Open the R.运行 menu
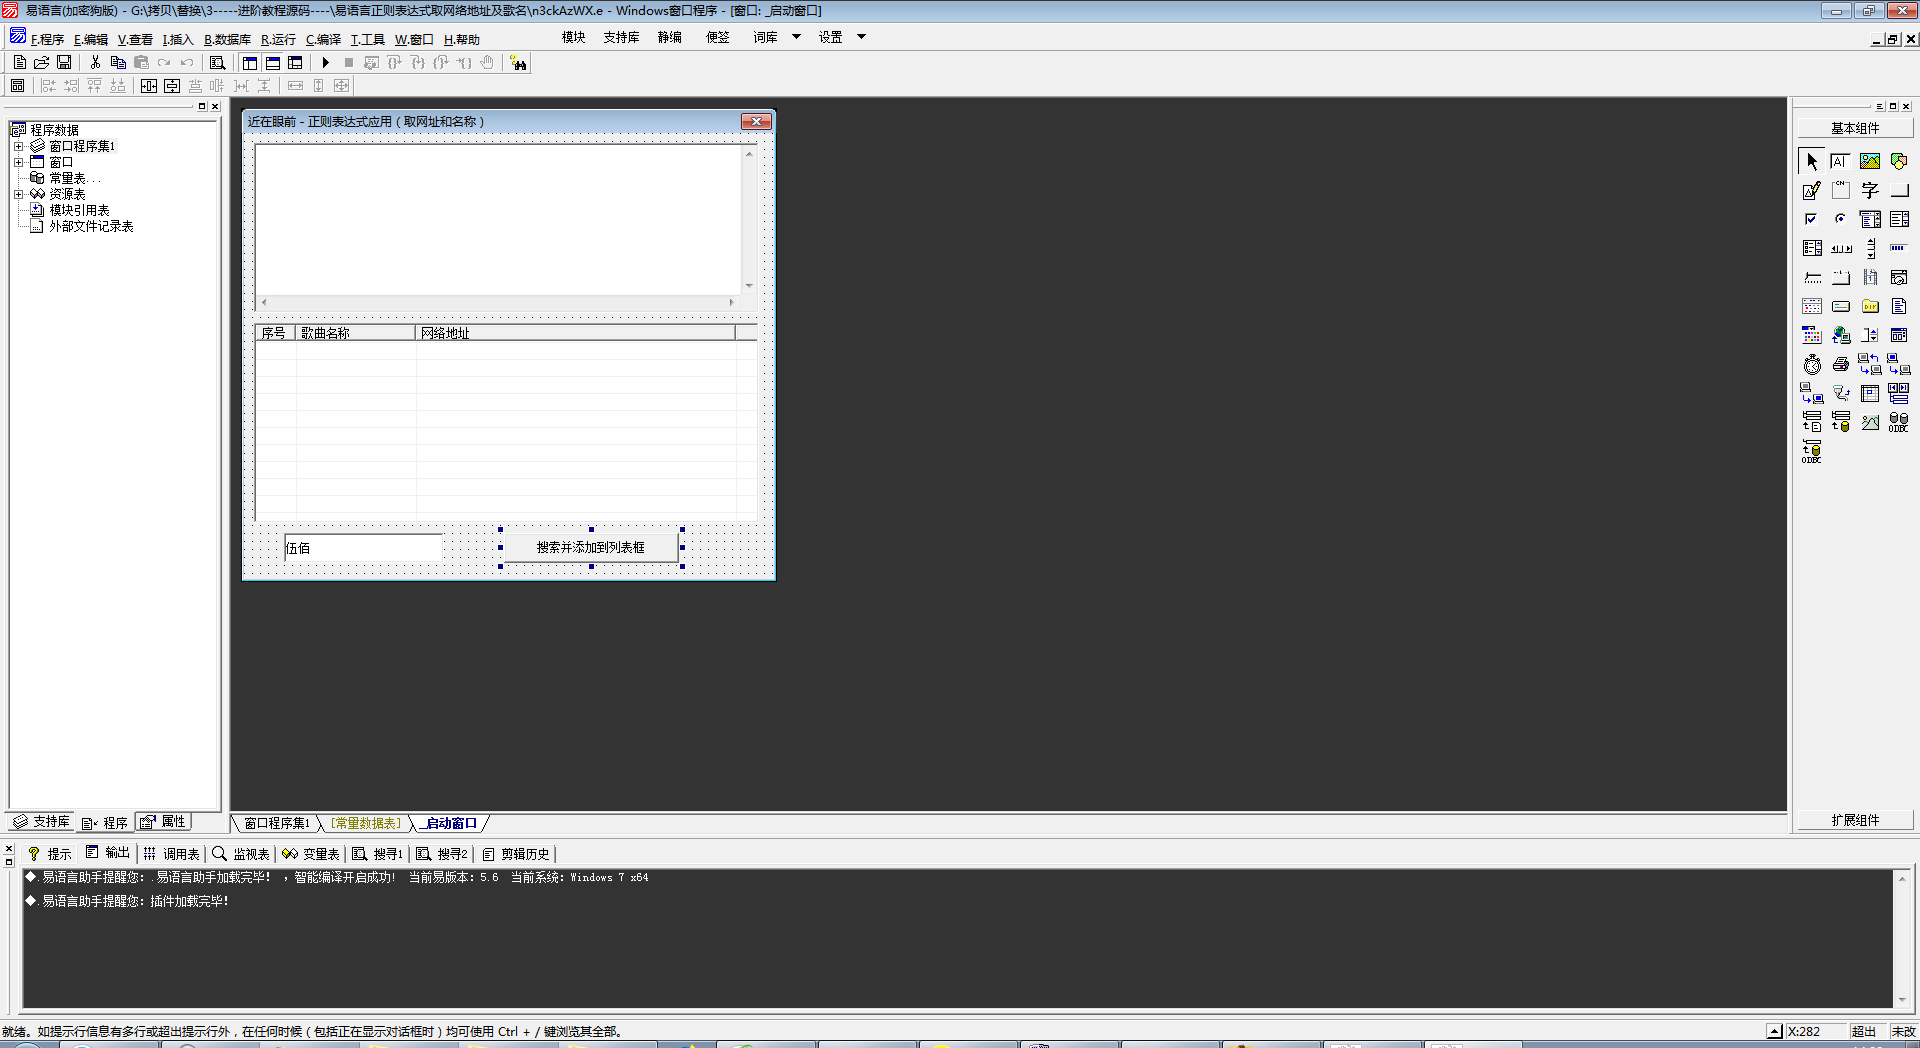The height and width of the screenshot is (1048, 1920). [278, 40]
